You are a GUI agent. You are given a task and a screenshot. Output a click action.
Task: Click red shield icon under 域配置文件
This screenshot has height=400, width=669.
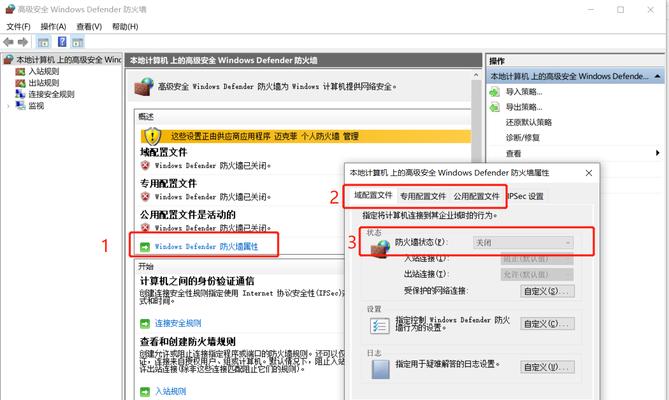coord(145,165)
